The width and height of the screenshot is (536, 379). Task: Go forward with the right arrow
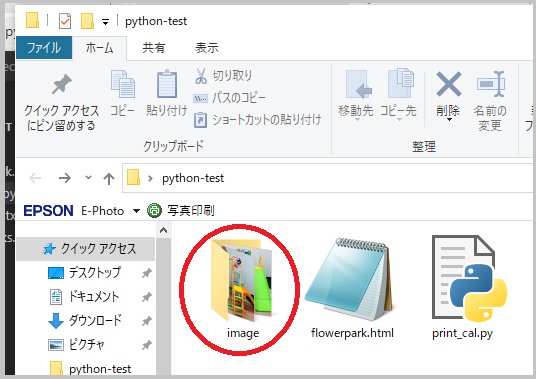pyautogui.click(x=65, y=178)
